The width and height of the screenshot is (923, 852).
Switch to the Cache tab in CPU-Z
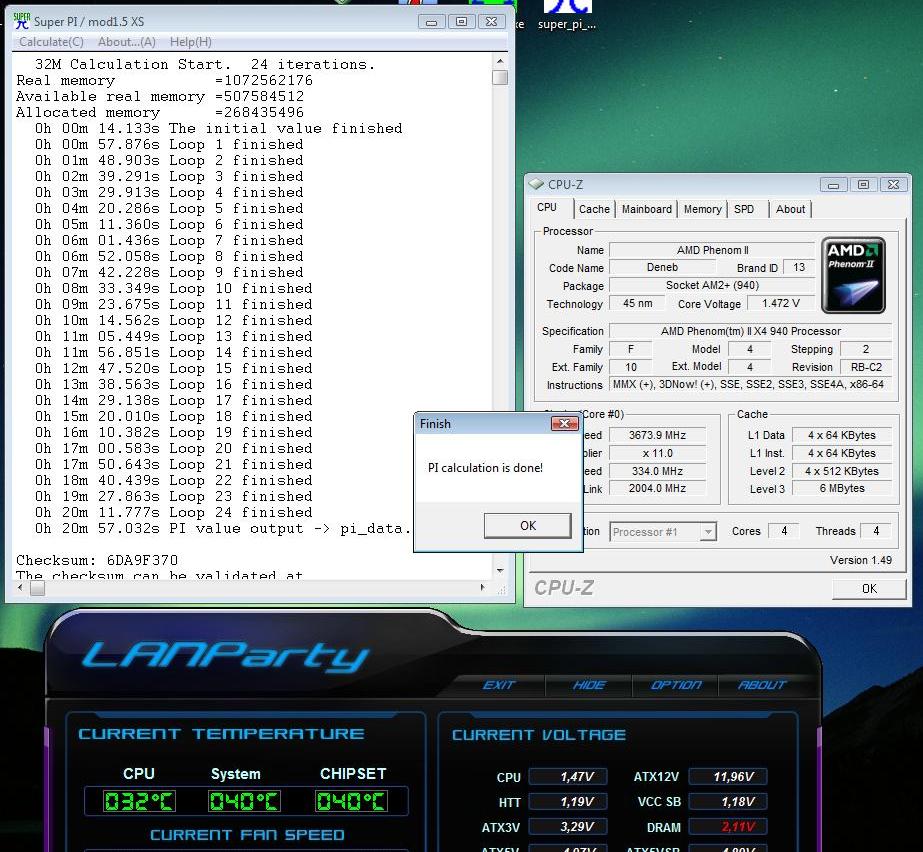pos(594,209)
